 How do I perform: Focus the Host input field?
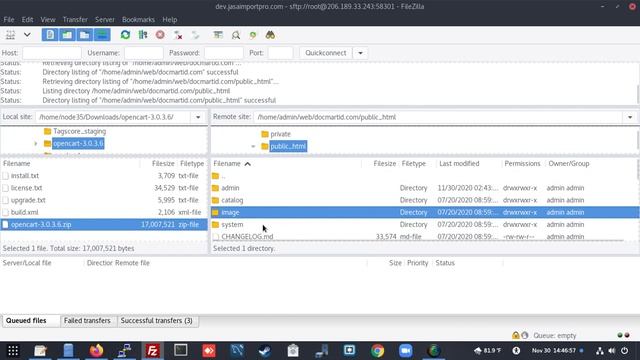pos(52,53)
